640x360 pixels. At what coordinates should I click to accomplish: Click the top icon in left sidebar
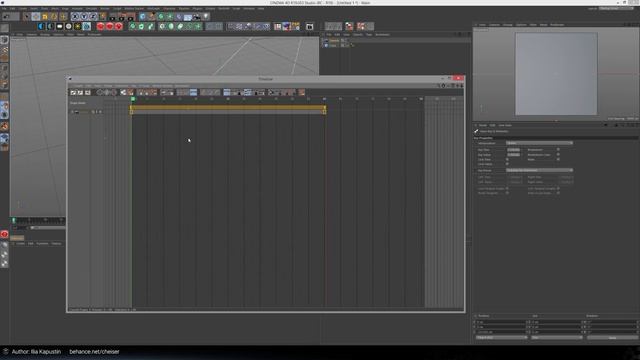[x=4, y=28]
